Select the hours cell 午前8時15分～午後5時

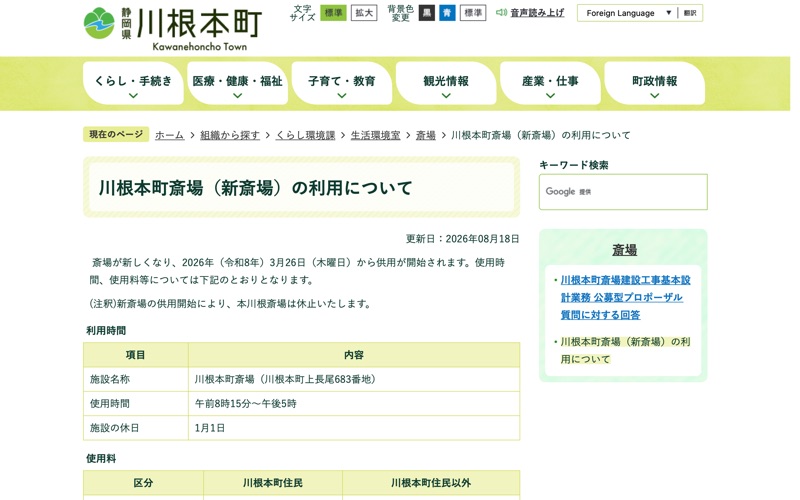tap(354, 404)
